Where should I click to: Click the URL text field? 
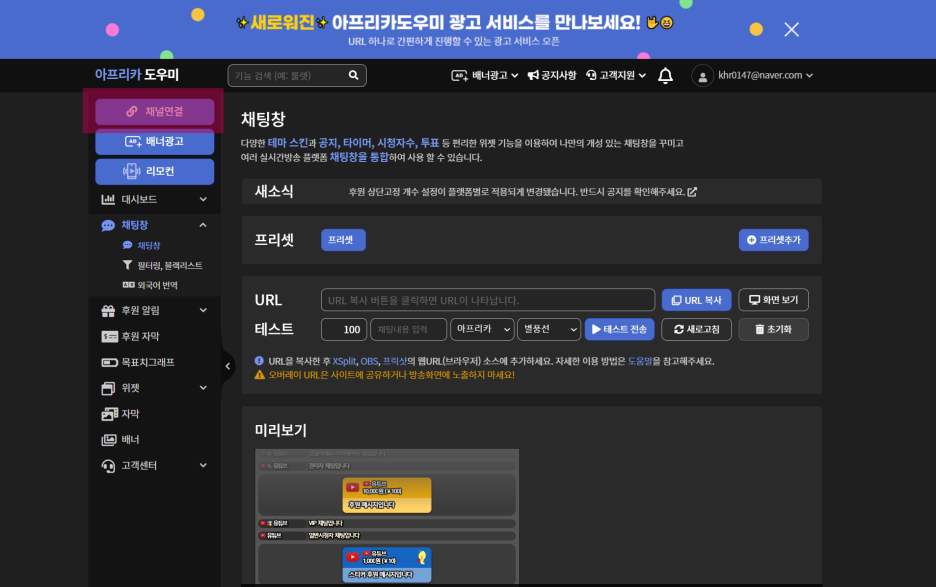(488, 300)
